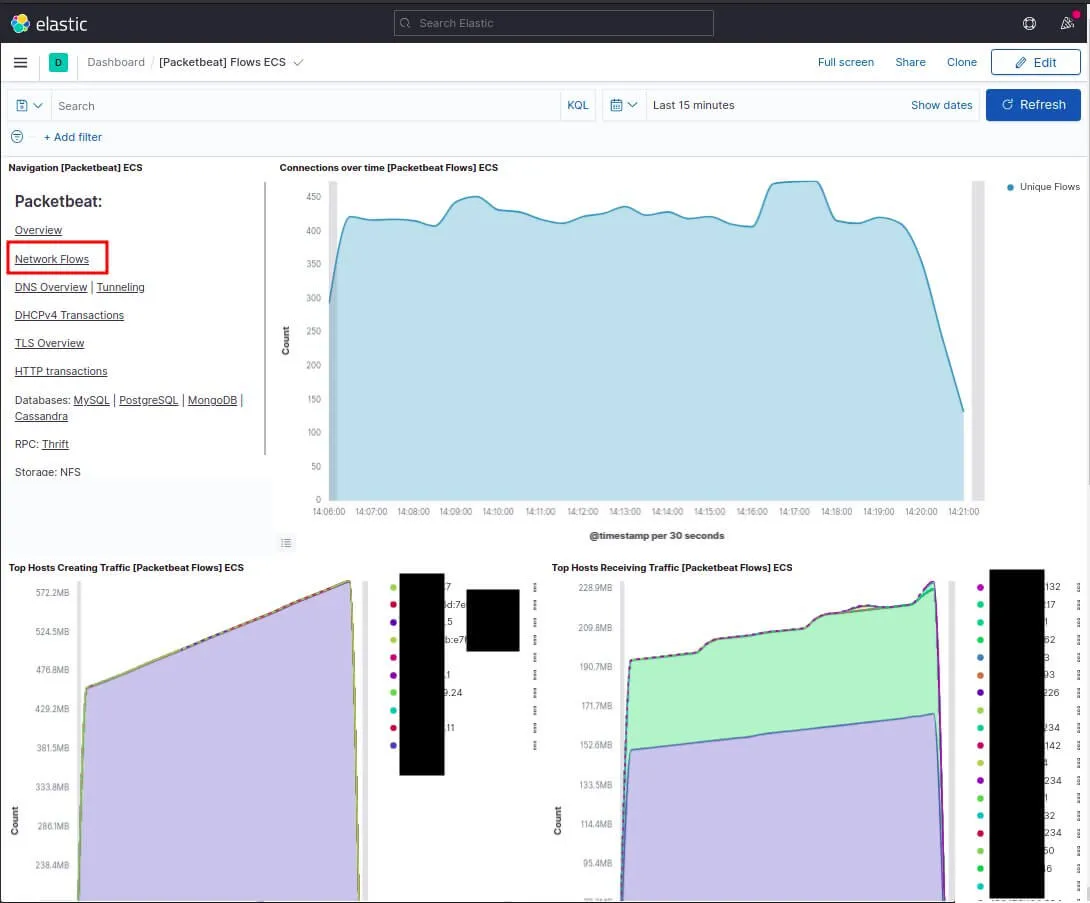Click Connections over time panel title

pyautogui.click(x=389, y=168)
